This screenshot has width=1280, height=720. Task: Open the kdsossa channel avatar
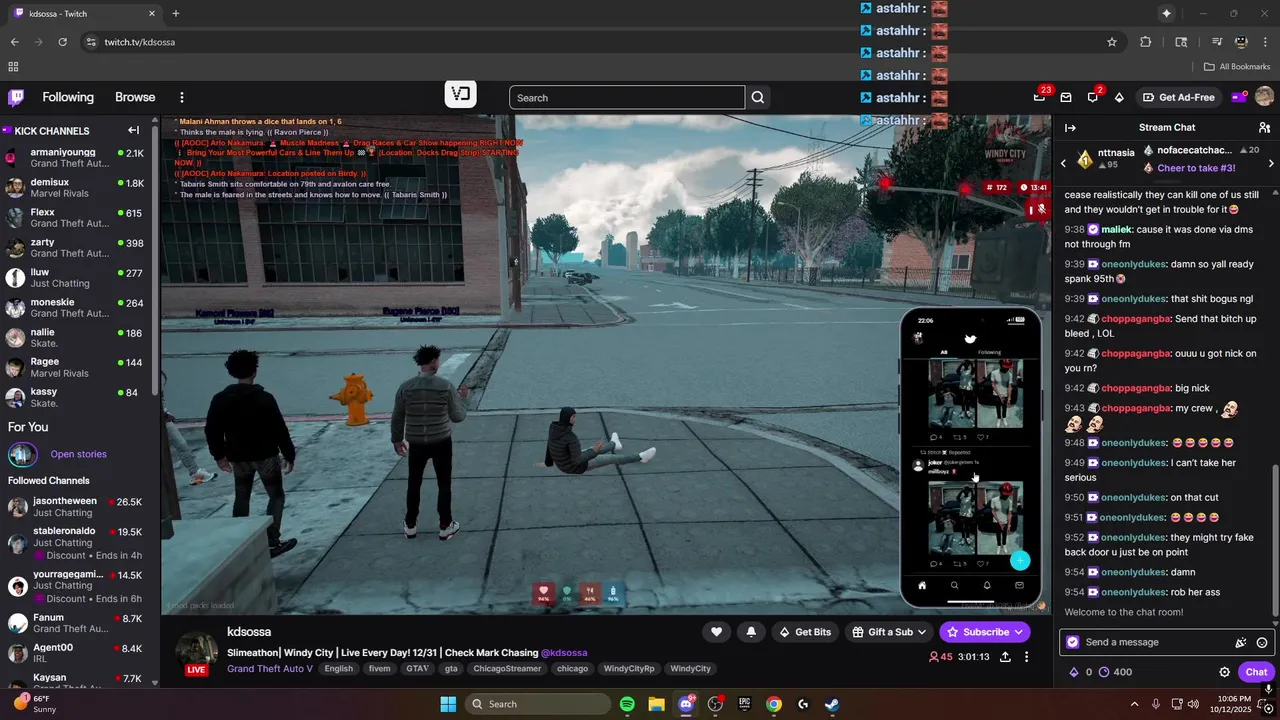point(197,653)
